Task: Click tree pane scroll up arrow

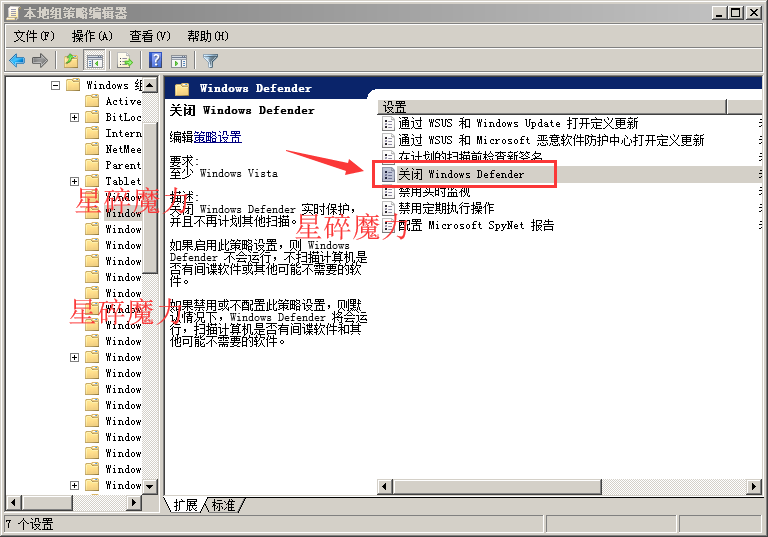Action: (x=150, y=85)
